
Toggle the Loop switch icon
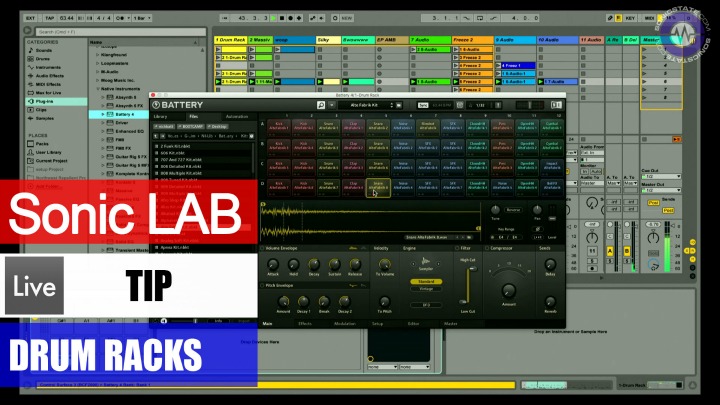480,18
